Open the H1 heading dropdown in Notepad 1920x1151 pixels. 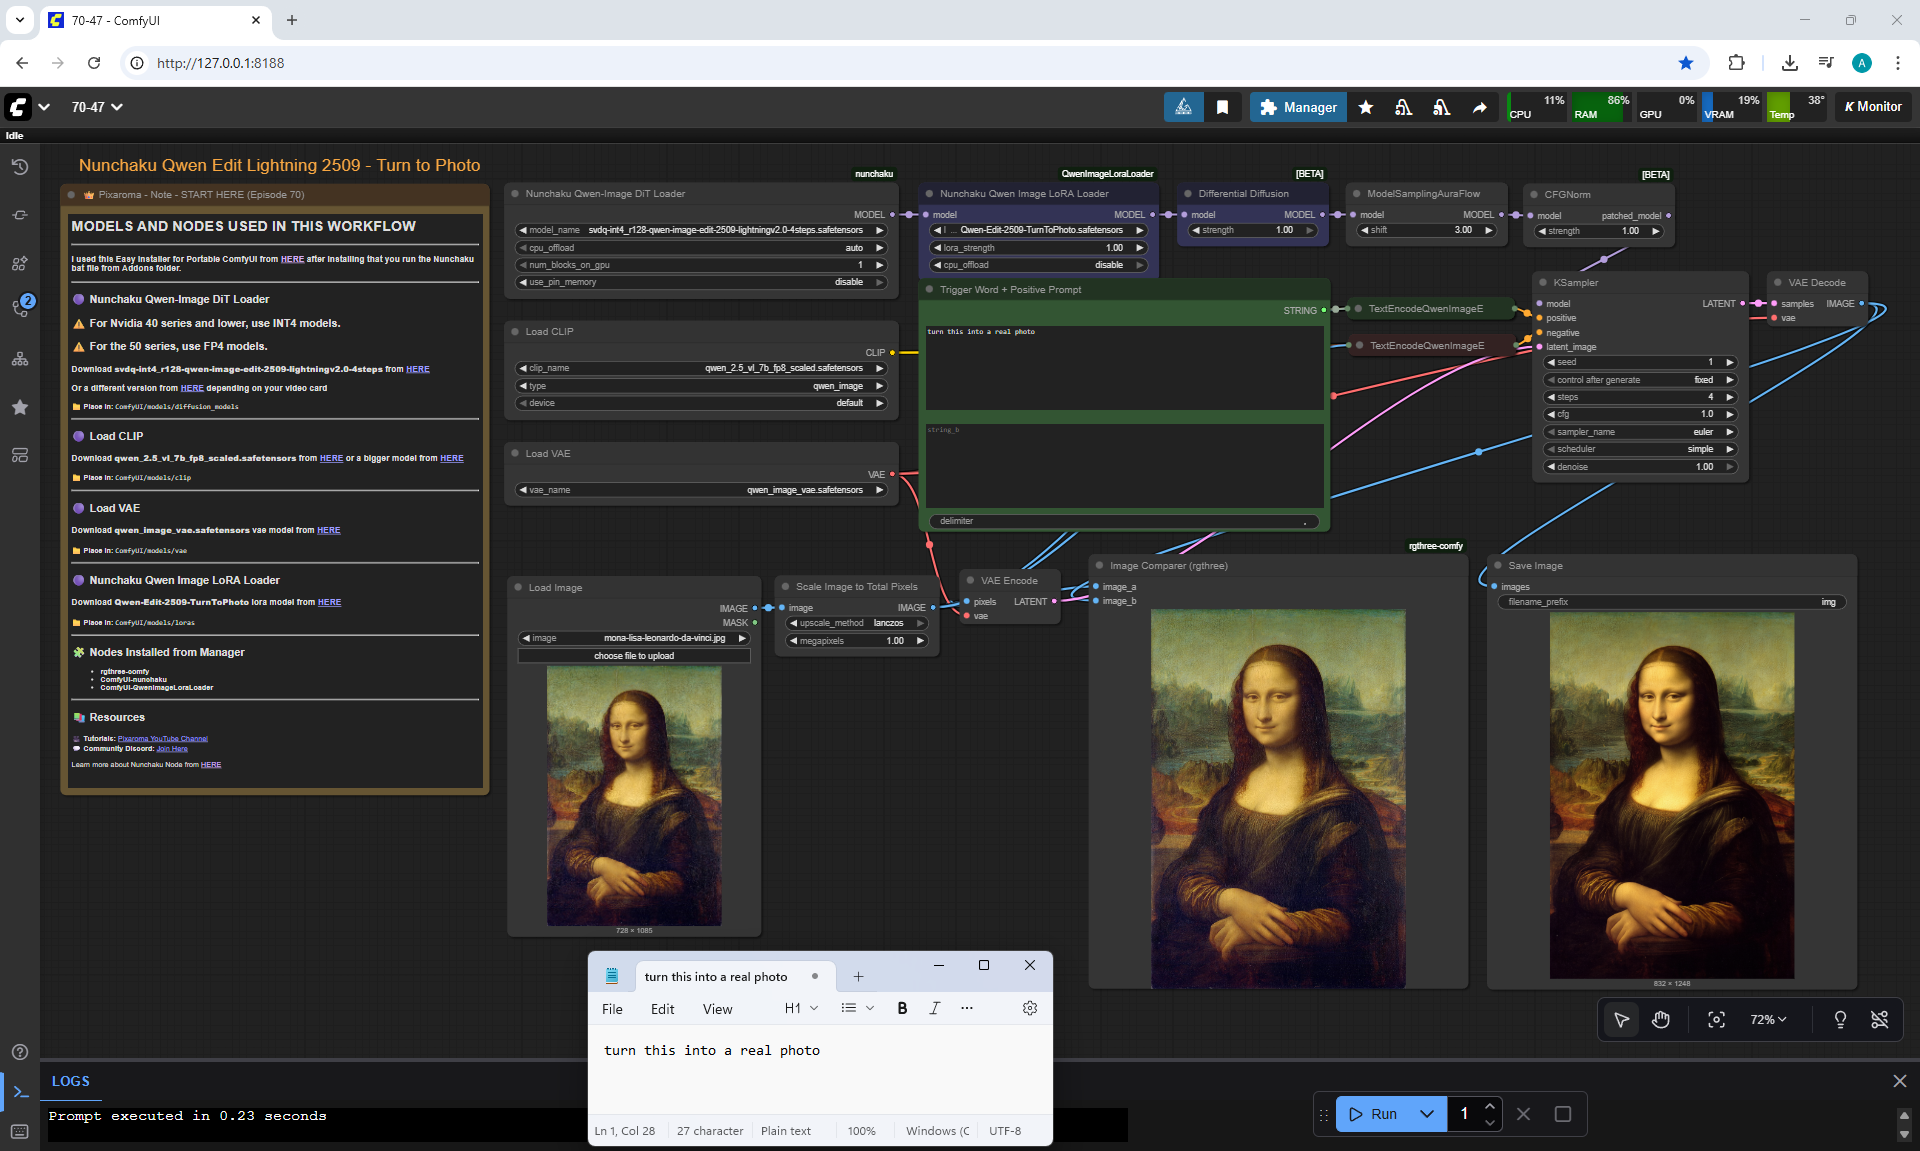[x=801, y=1008]
